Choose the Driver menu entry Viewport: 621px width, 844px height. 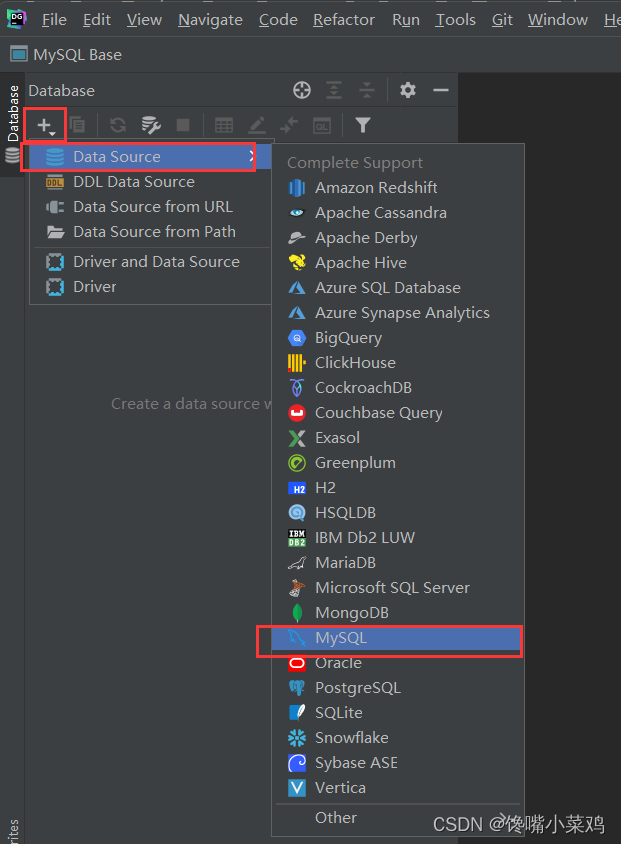click(150, 286)
